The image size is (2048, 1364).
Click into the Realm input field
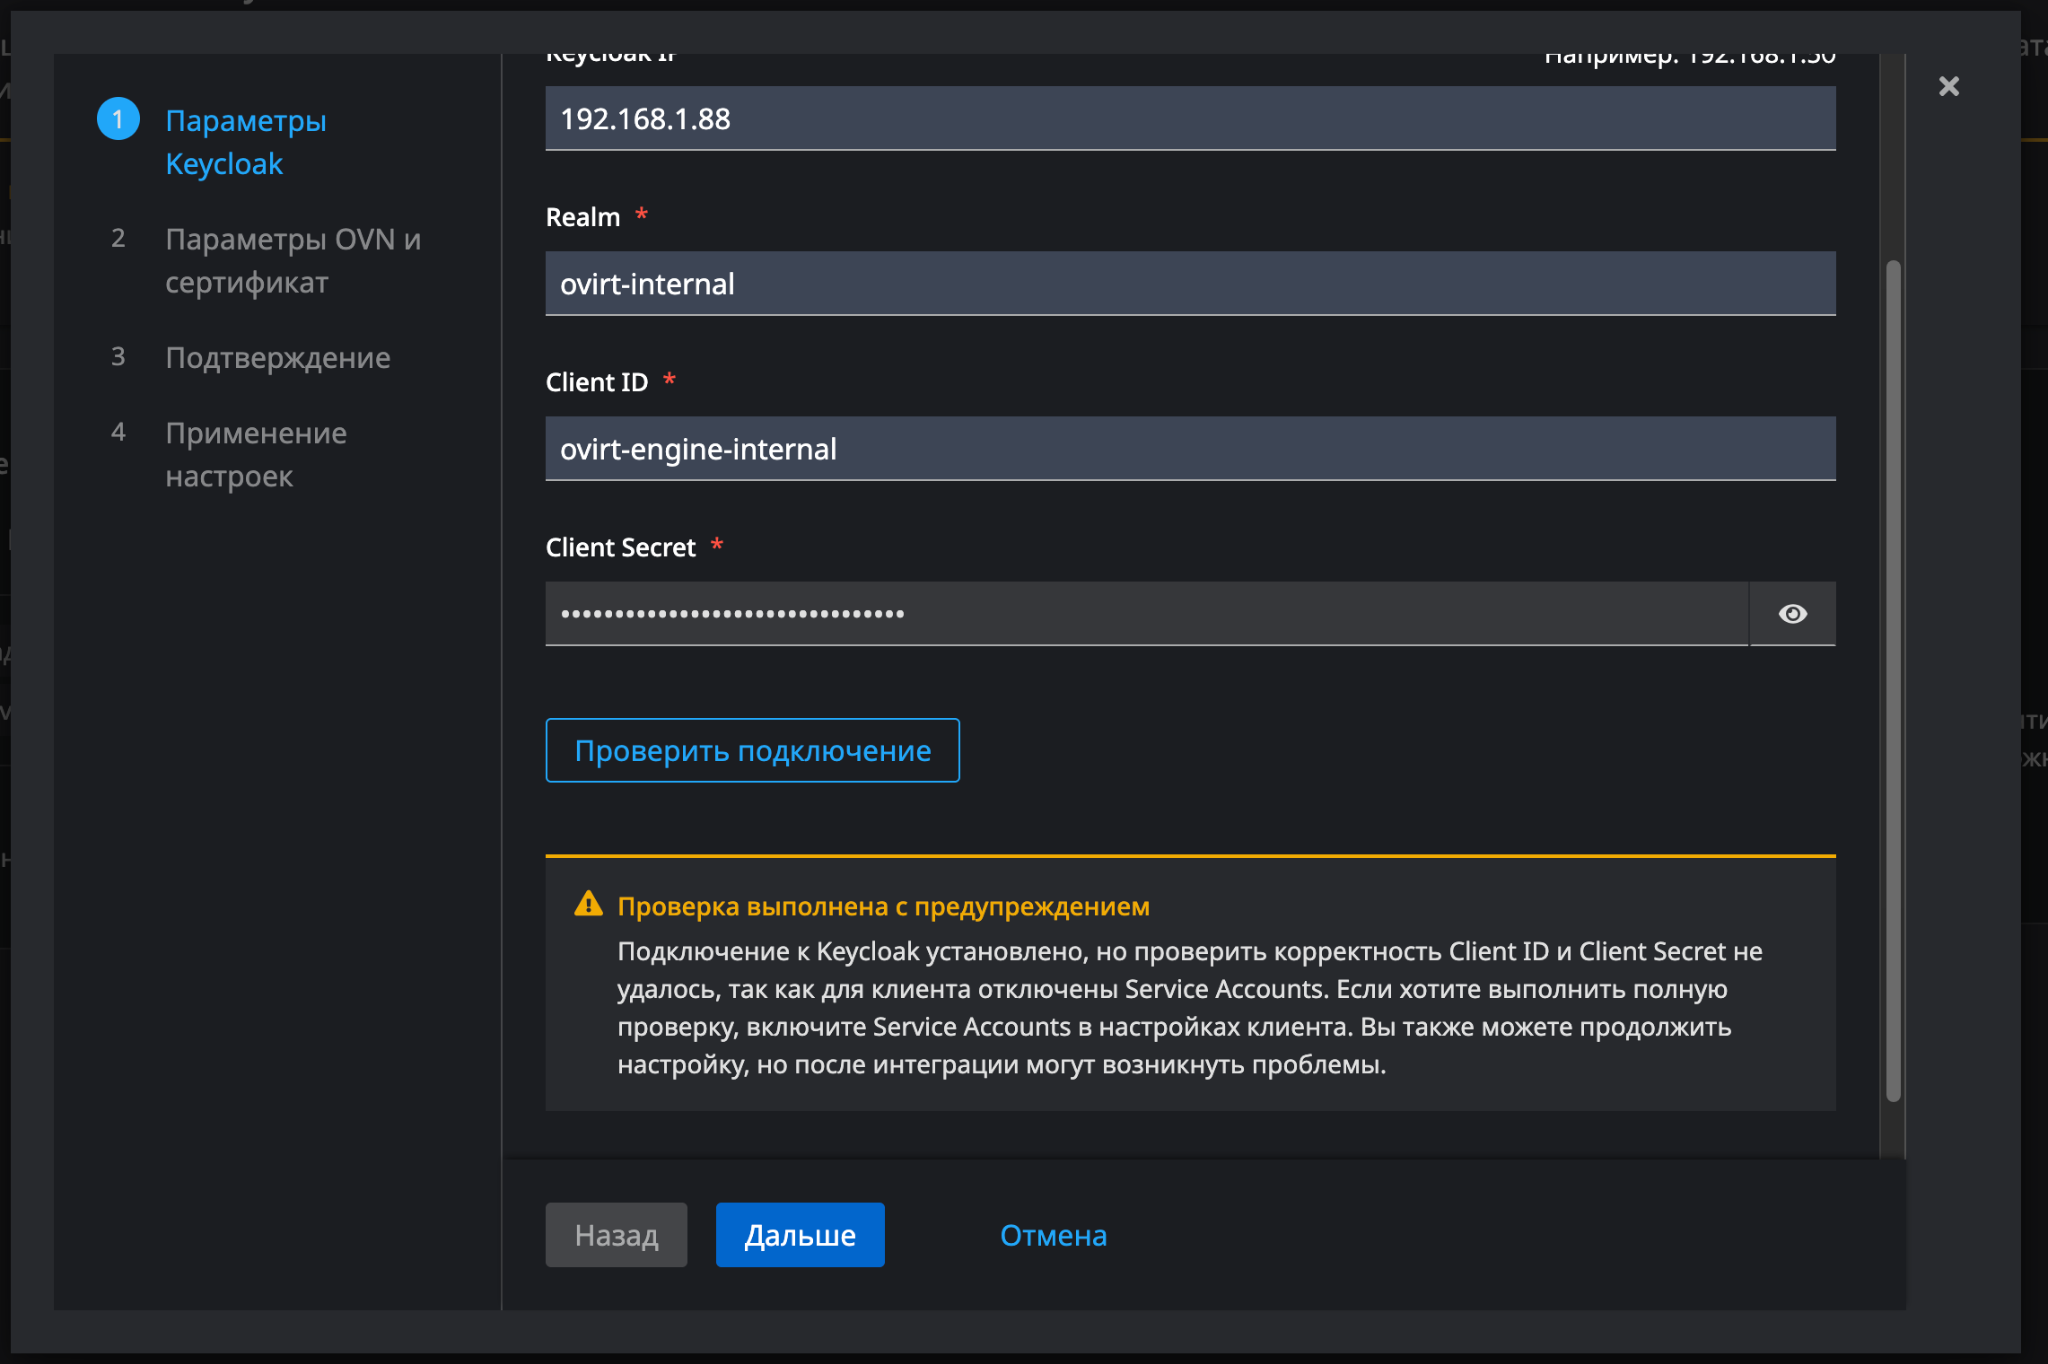pyautogui.click(x=1189, y=284)
